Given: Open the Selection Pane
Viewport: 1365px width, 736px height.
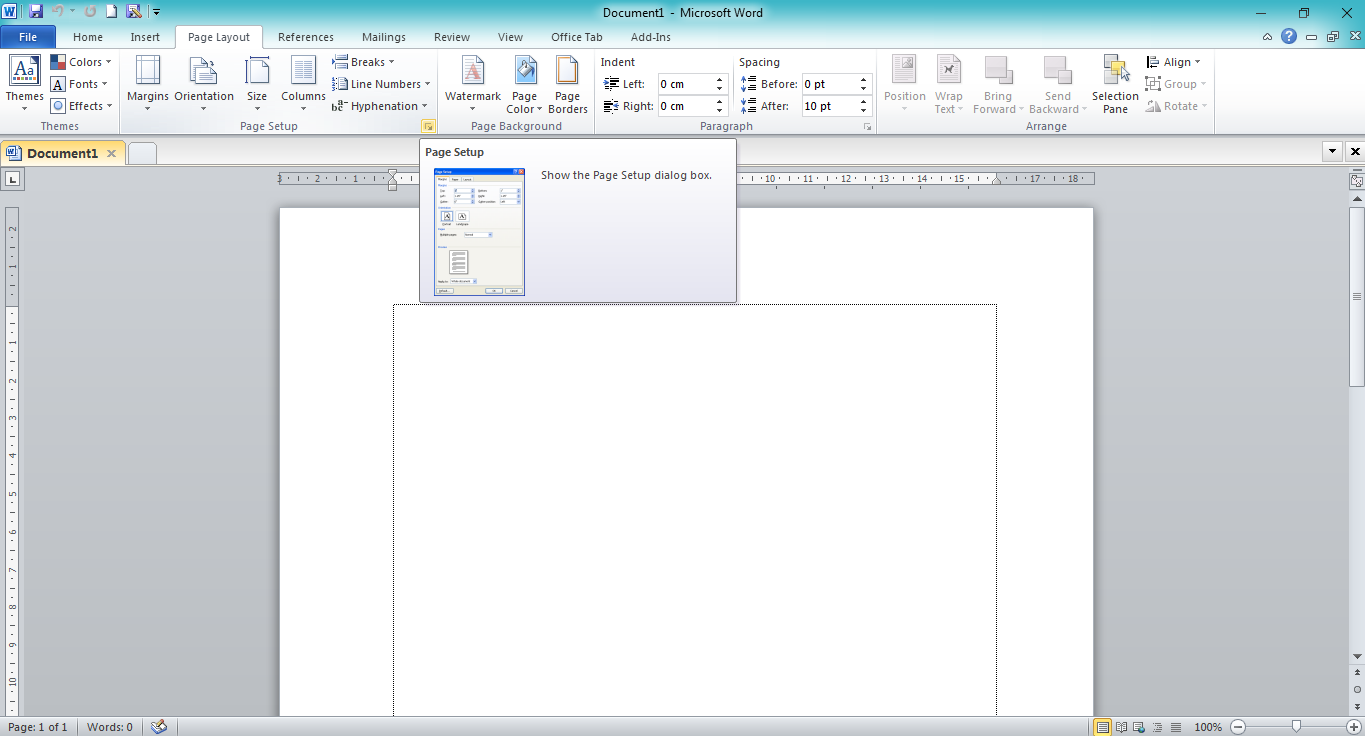Looking at the screenshot, I should [1115, 85].
